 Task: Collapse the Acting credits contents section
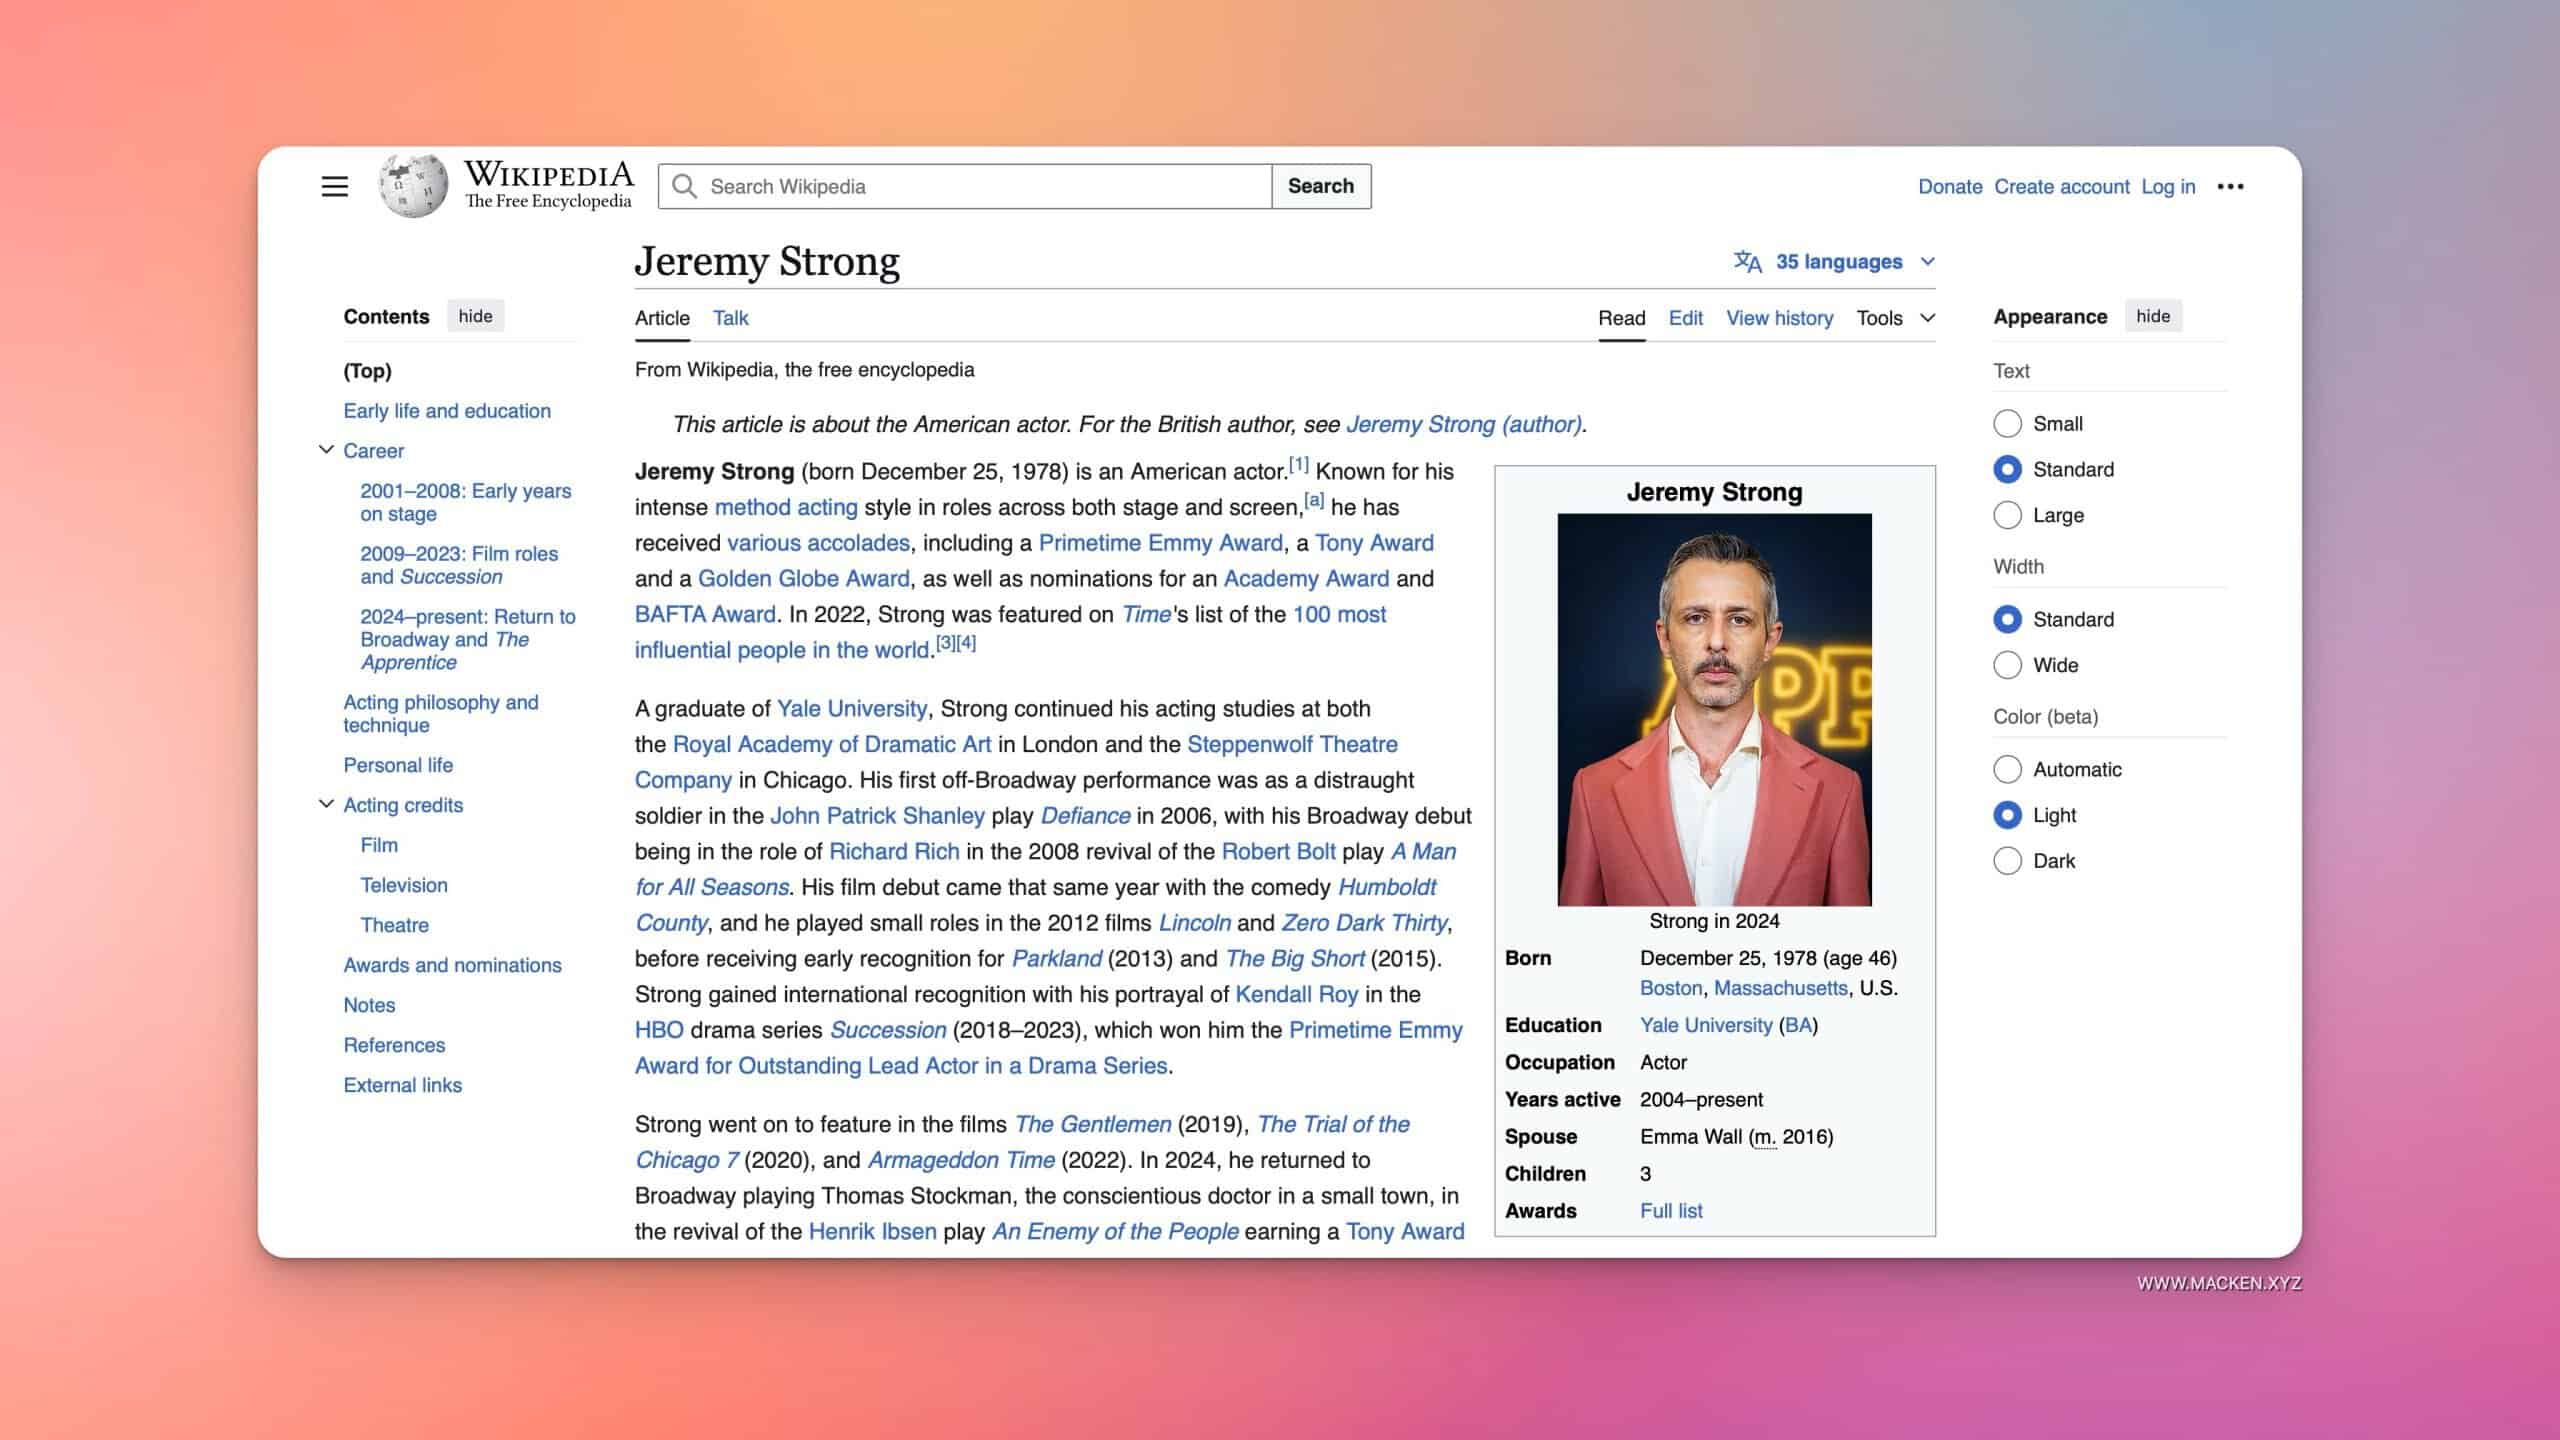(x=326, y=804)
